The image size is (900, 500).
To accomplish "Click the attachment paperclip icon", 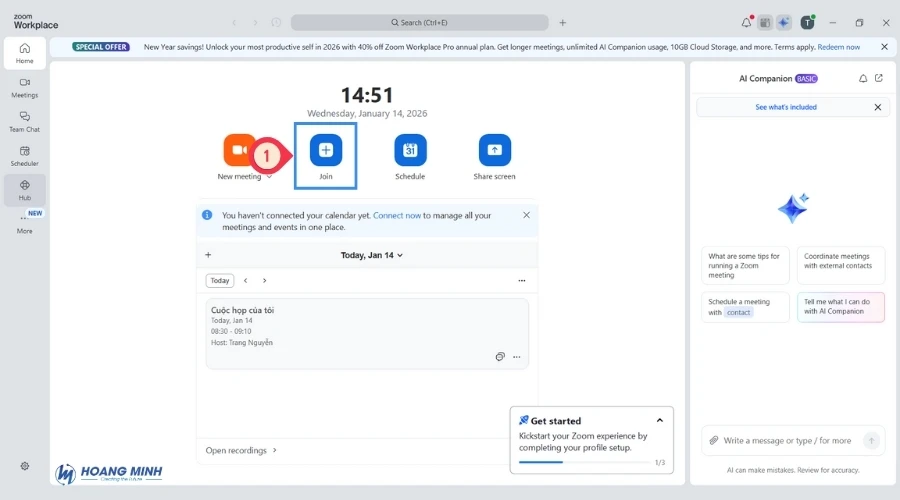I will tap(713, 440).
